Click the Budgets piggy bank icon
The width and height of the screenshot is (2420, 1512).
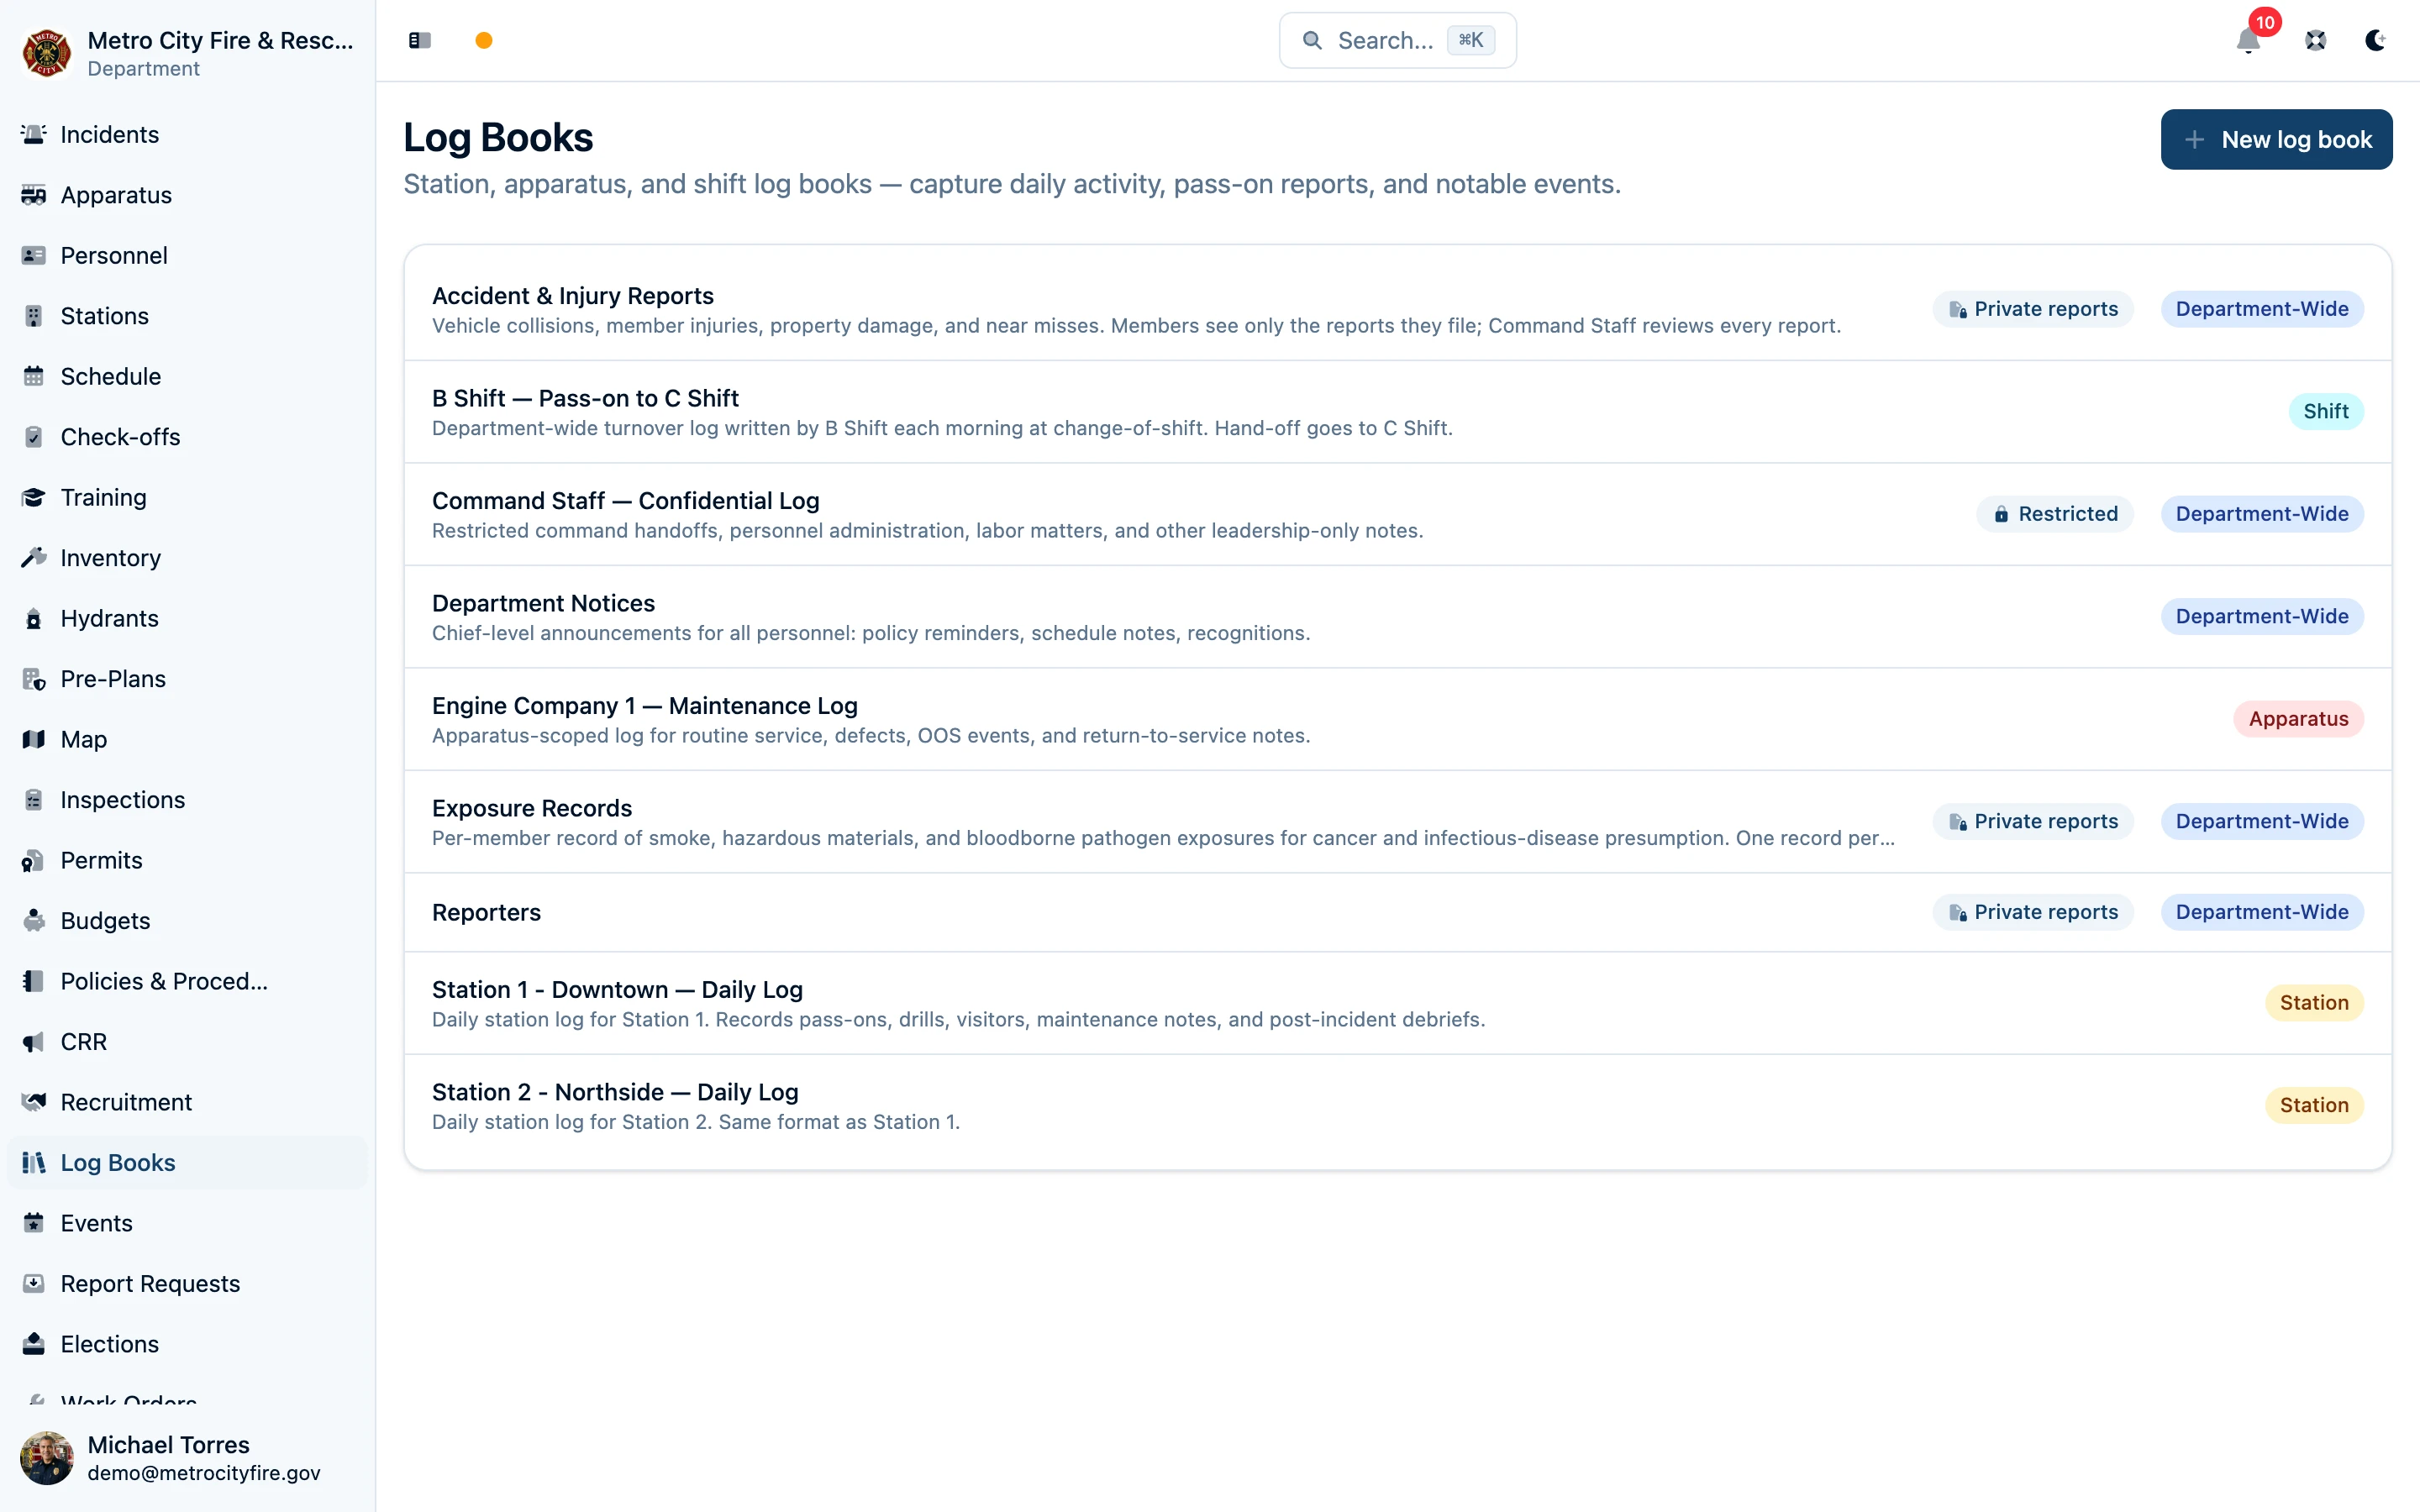(x=34, y=920)
